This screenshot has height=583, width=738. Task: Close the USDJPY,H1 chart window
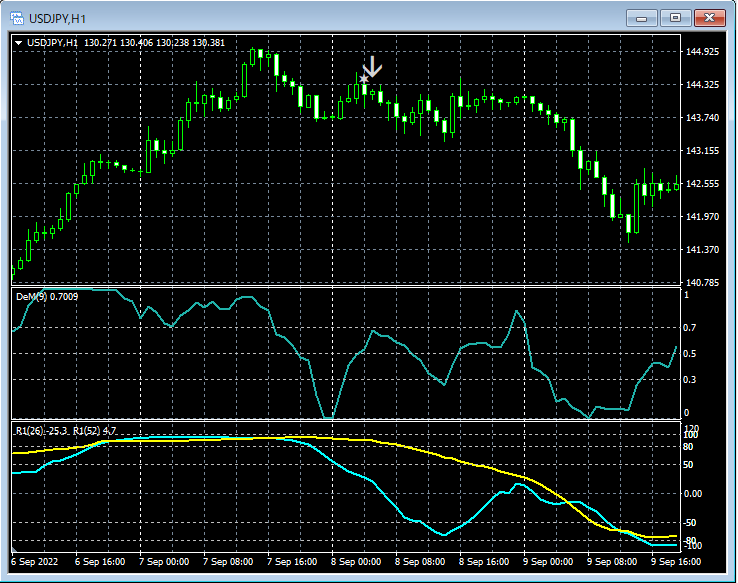pos(711,18)
